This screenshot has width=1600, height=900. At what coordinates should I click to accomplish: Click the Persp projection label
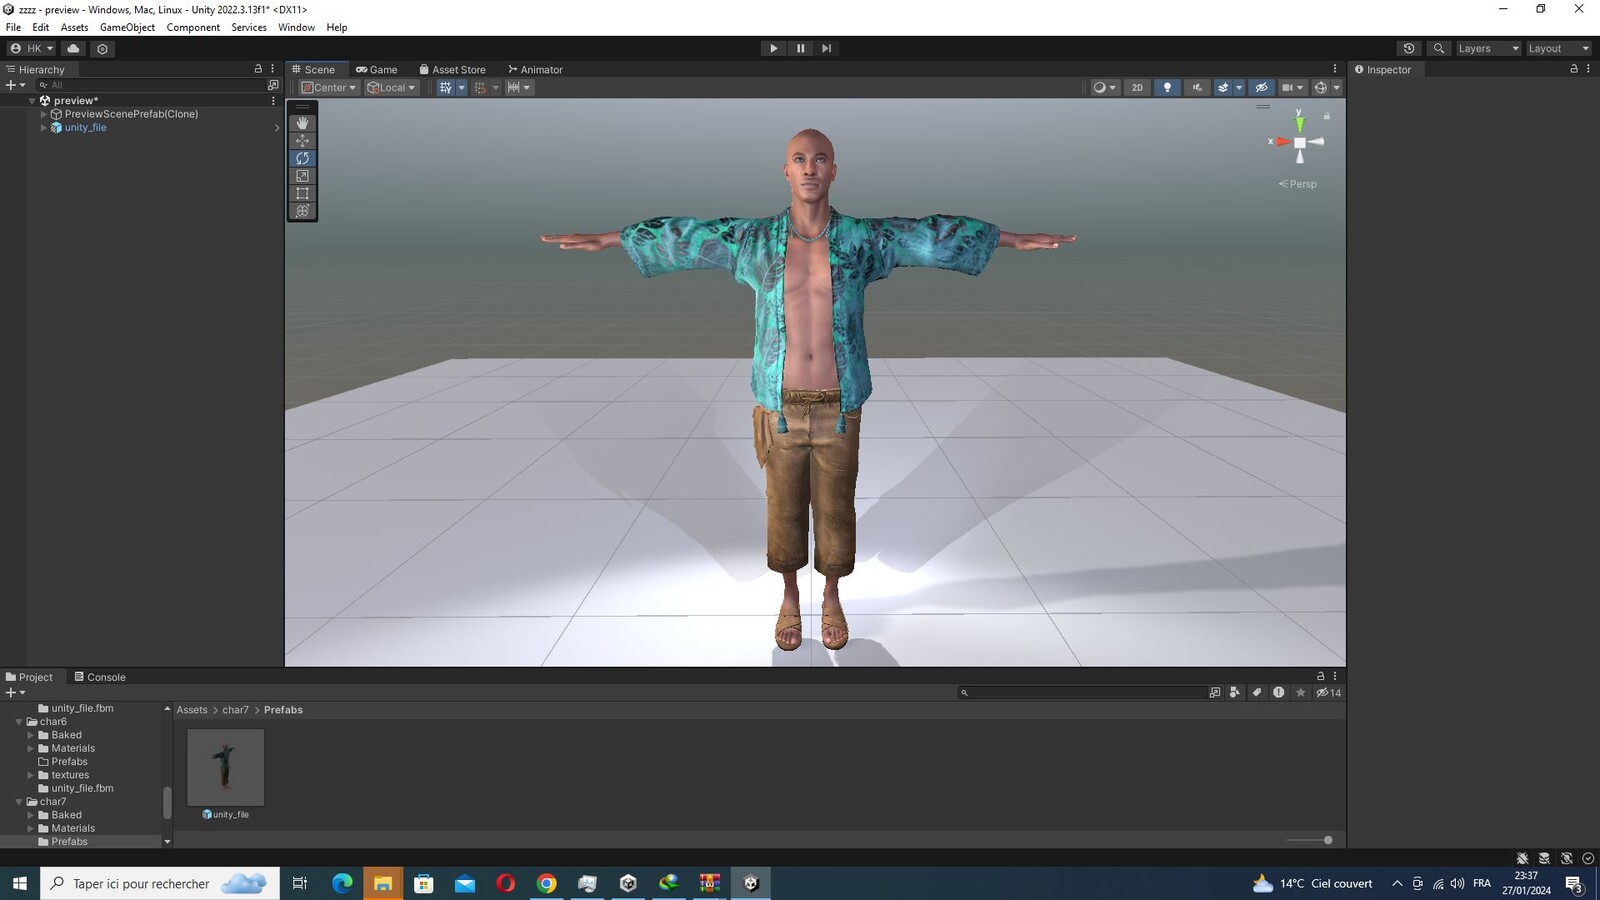click(1298, 184)
